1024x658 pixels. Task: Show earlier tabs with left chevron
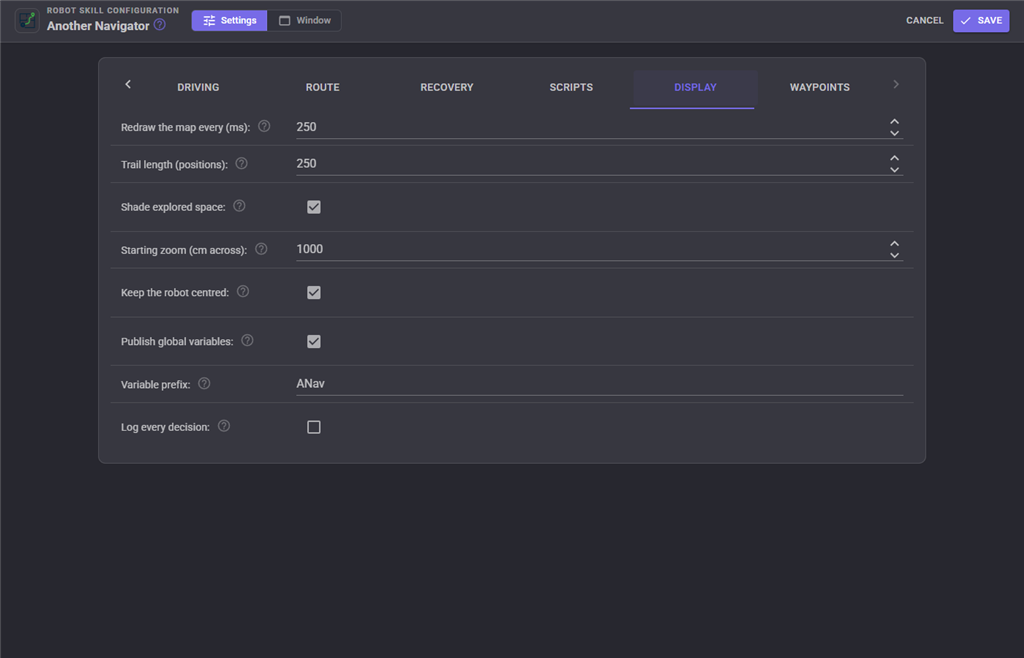(x=128, y=84)
